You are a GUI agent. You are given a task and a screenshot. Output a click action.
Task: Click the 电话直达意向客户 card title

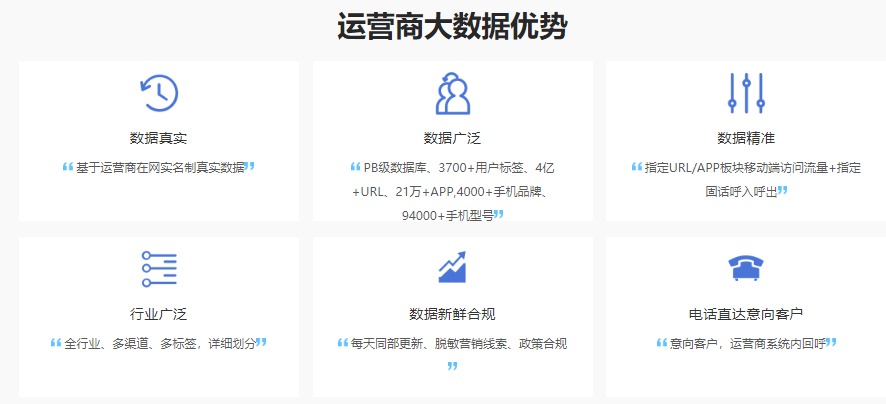tap(746, 314)
